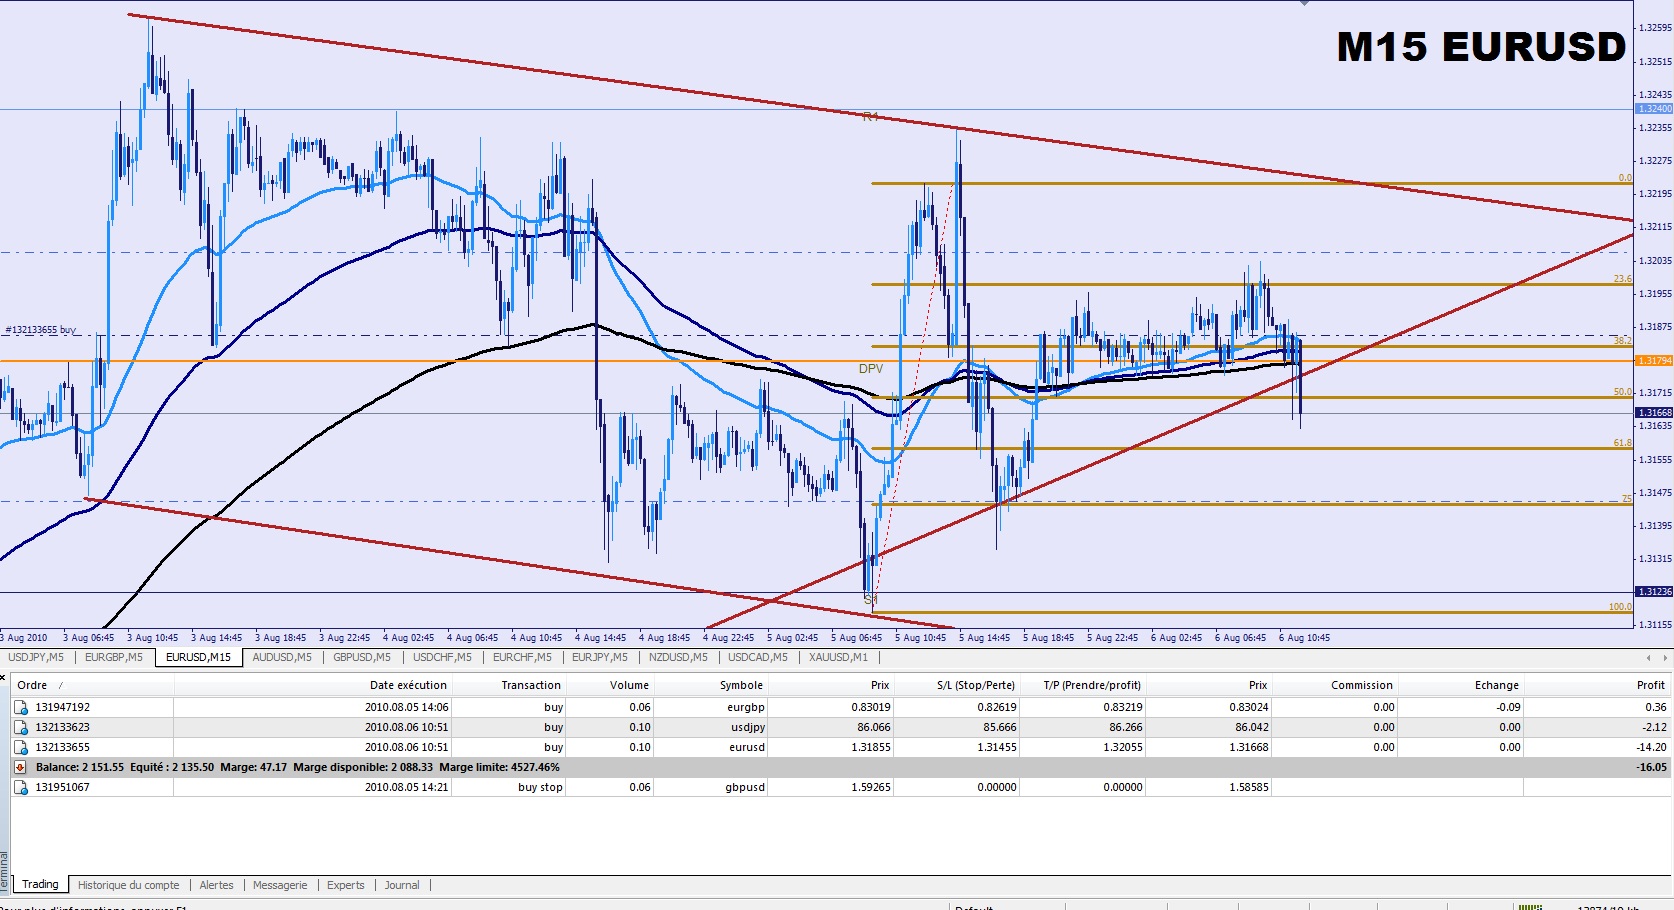This screenshot has width=1674, height=910.
Task: Select the #132133655 buy order line label
Action: click(x=40, y=330)
